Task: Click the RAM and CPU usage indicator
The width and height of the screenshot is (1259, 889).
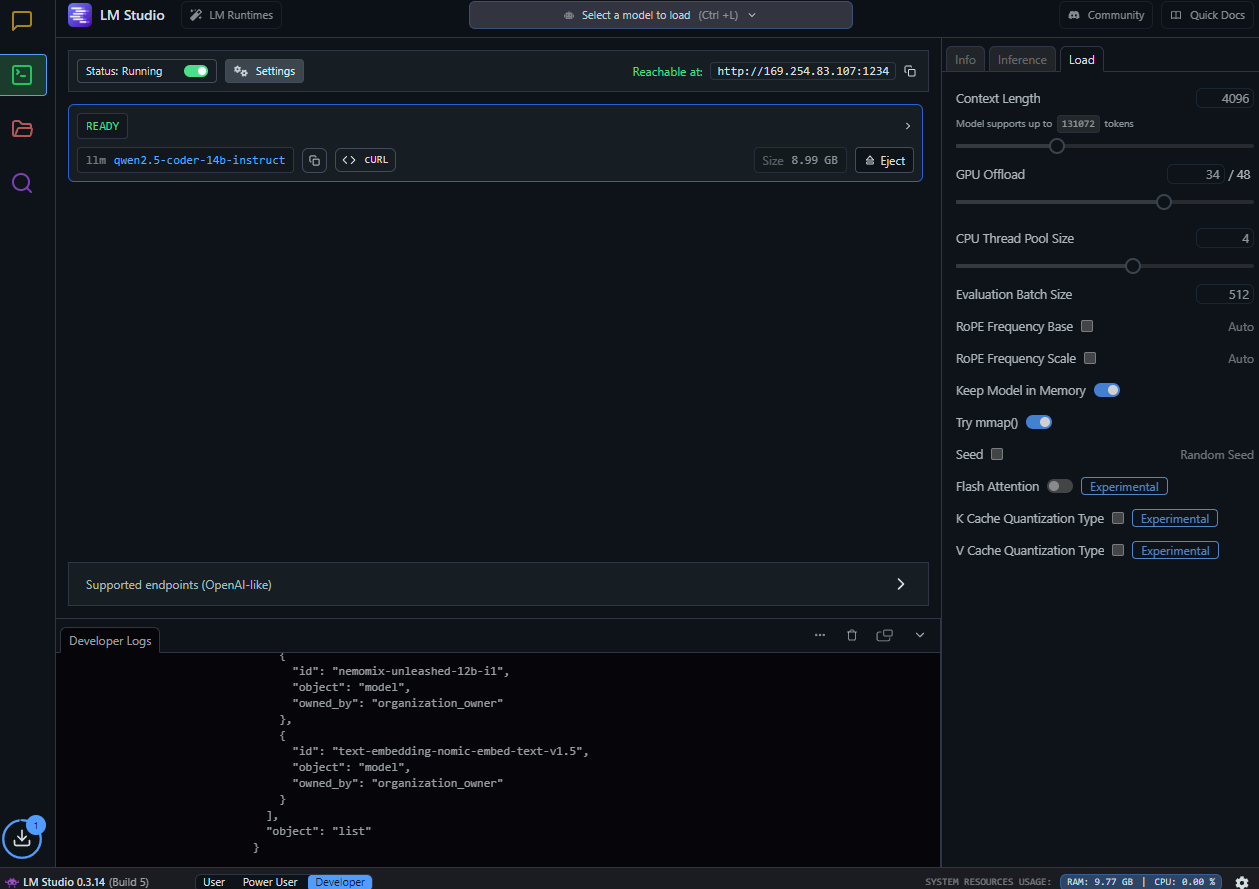Action: tap(1143, 882)
